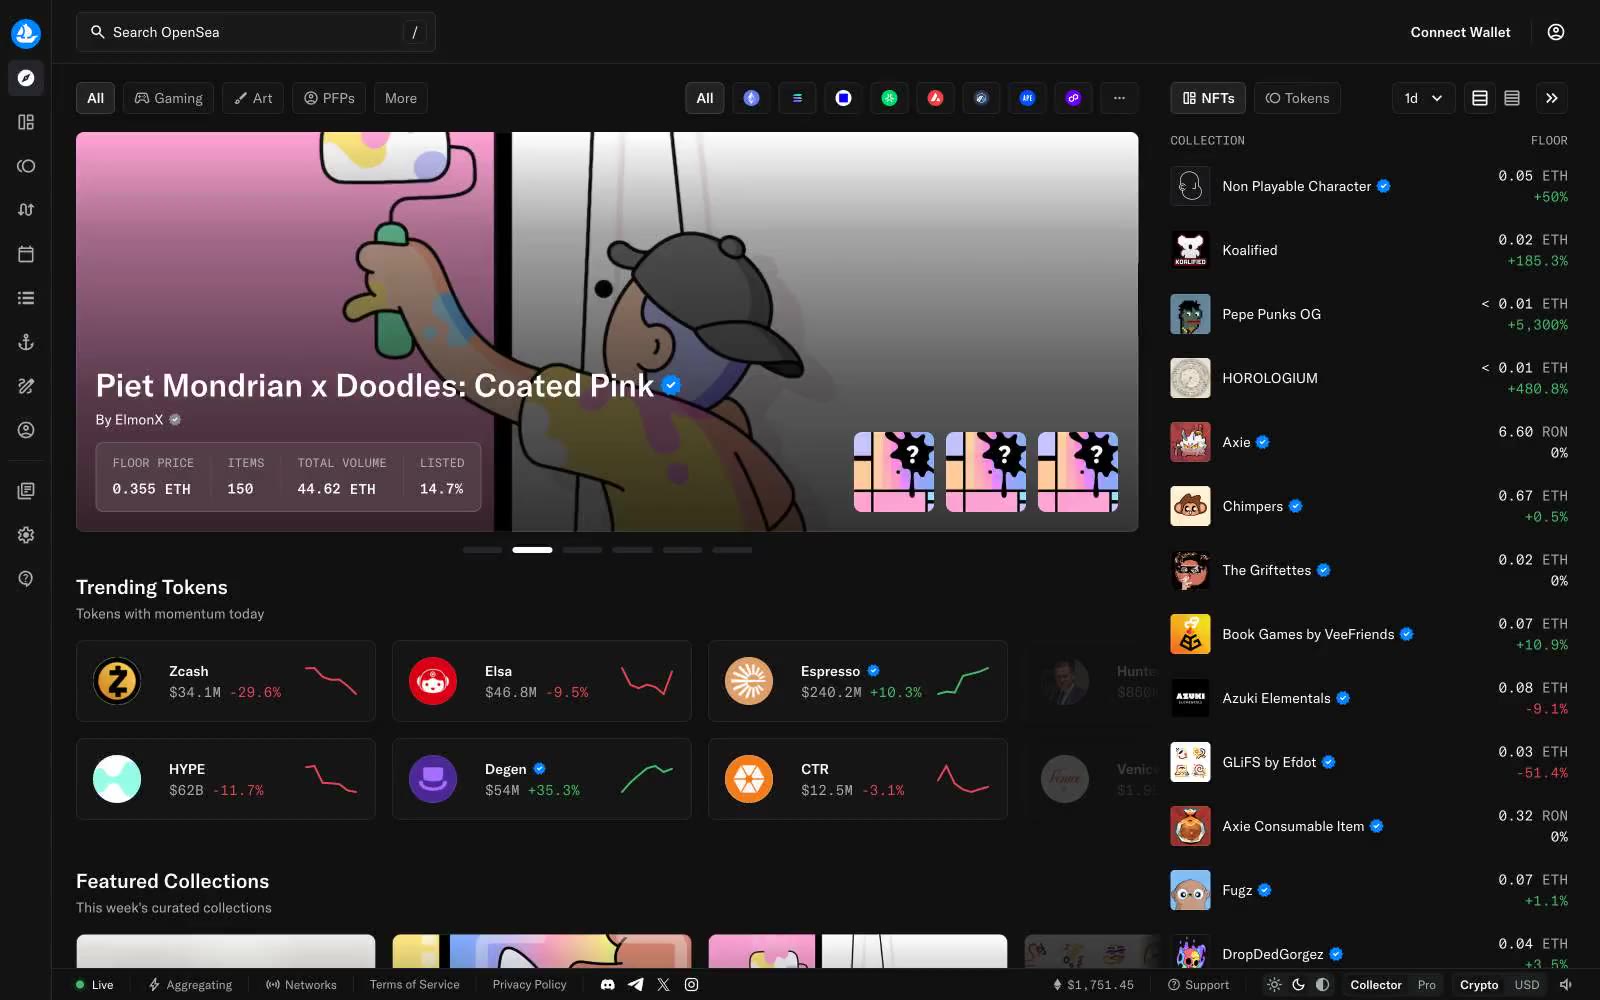Open the 1d timeframe dropdown
1600x1000 pixels.
pos(1423,98)
